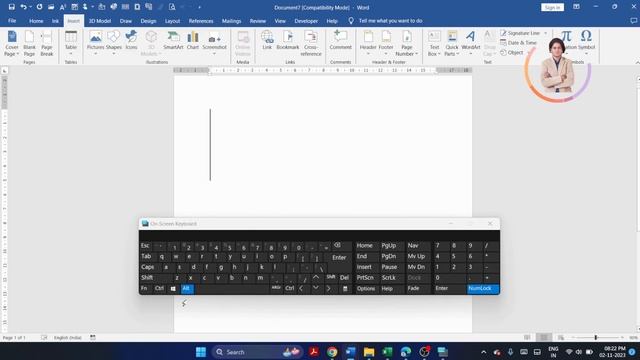This screenshot has width=640, height=360.
Task: Open the Pictures insert option
Action: [x=96, y=42]
